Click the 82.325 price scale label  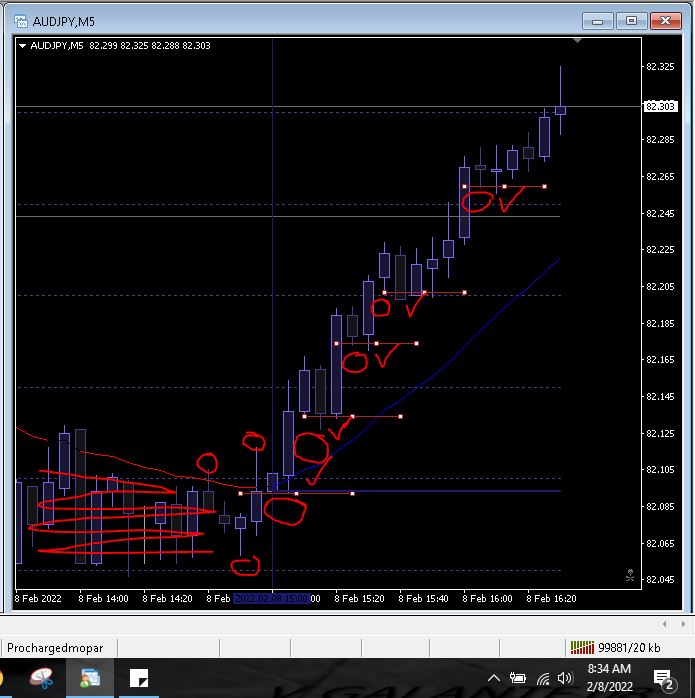coord(660,67)
